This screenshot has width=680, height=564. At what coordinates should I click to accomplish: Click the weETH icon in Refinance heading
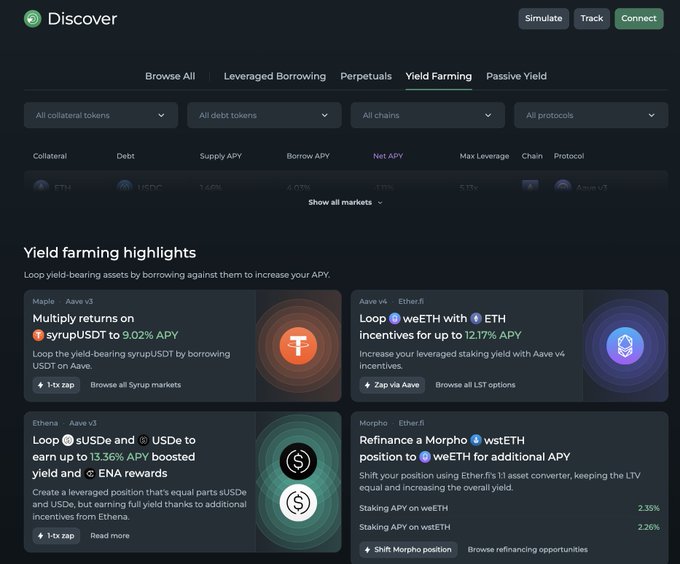tap(425, 457)
